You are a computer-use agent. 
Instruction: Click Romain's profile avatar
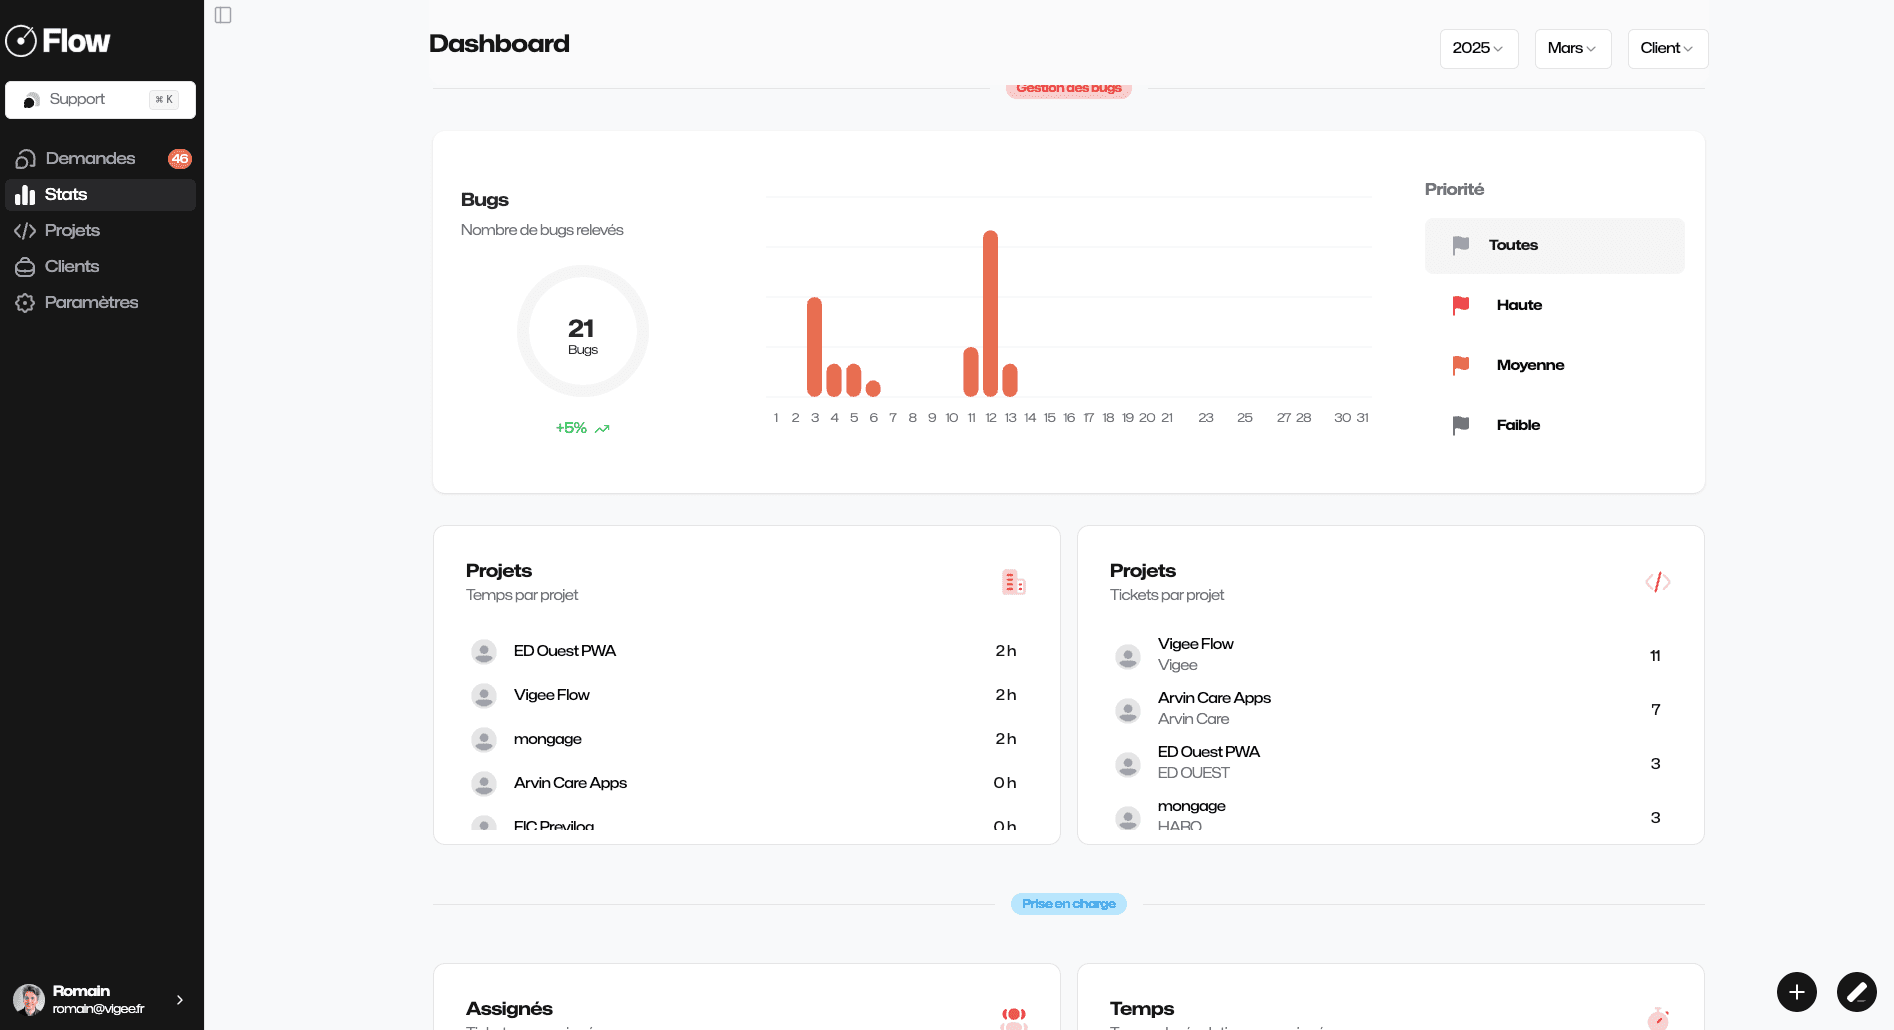pos(29,1000)
